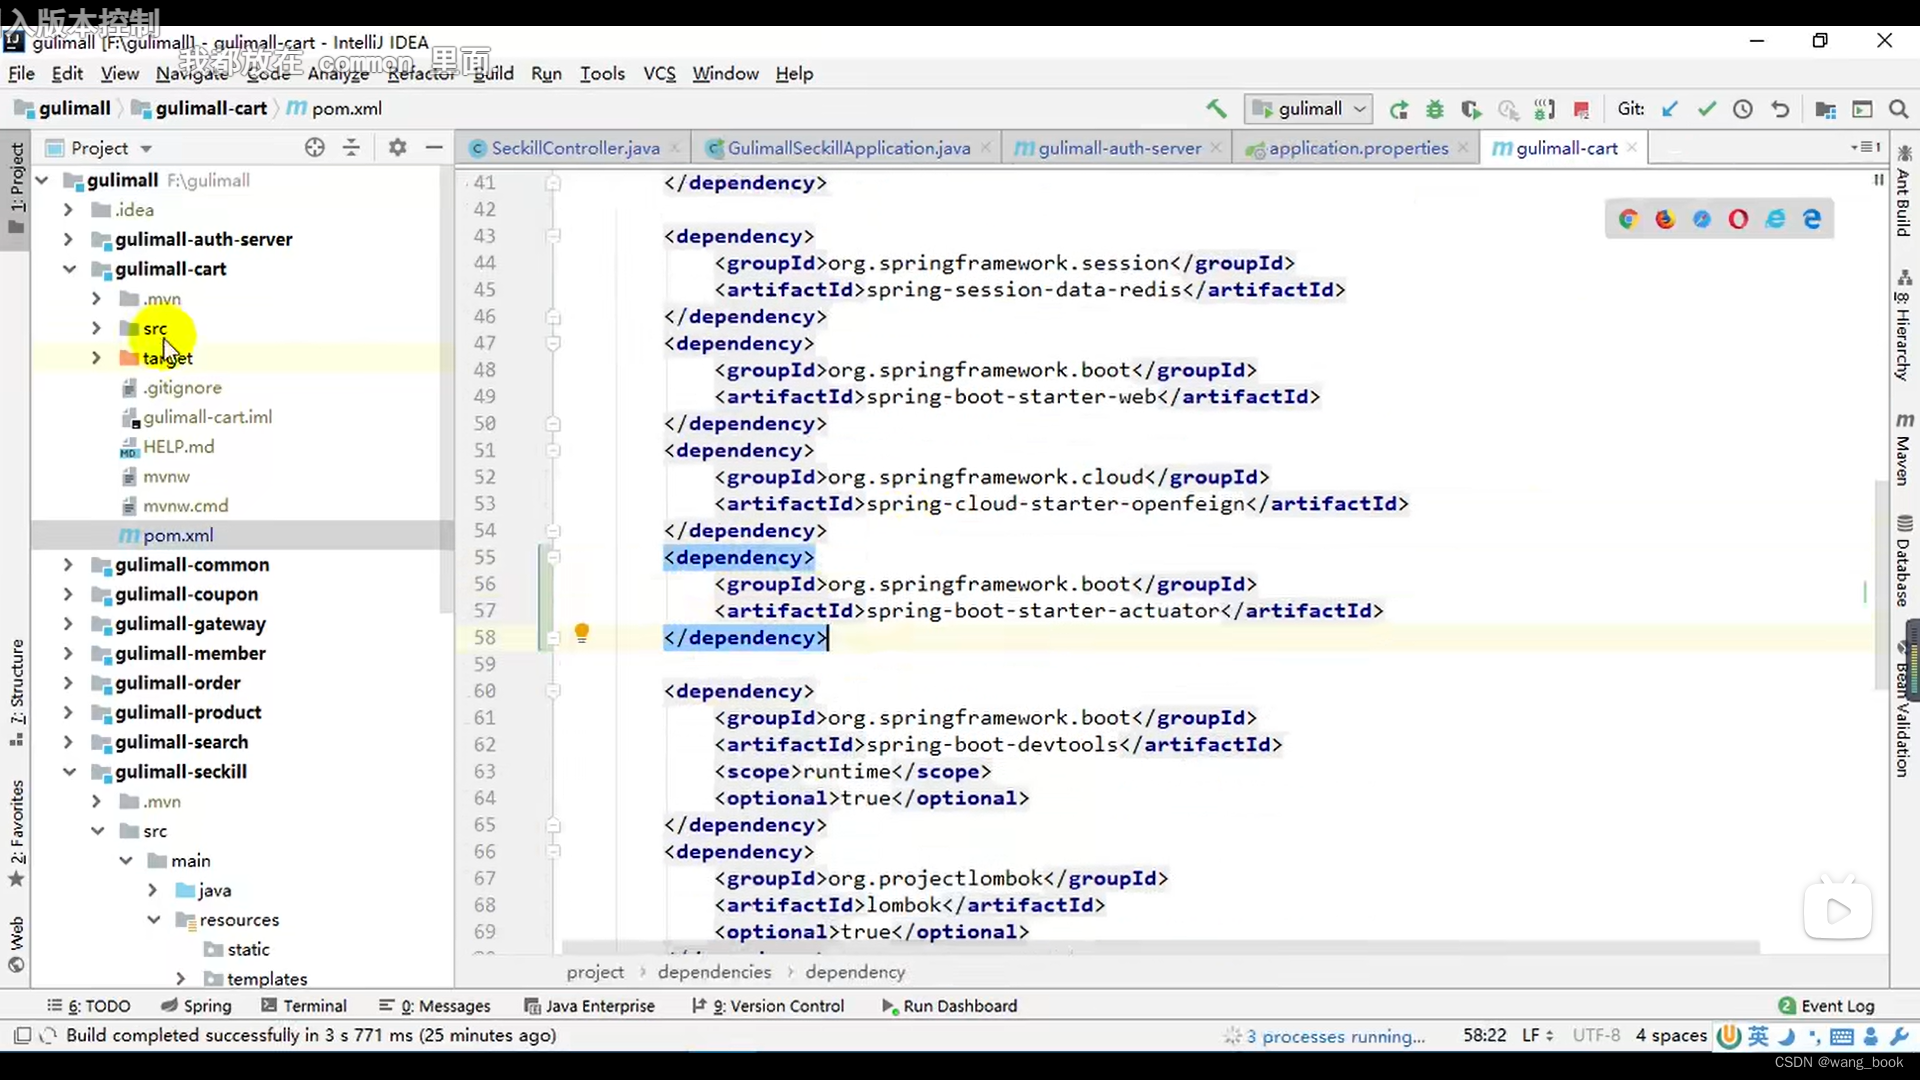
Task: Update project from Git
Action: (x=1669, y=109)
